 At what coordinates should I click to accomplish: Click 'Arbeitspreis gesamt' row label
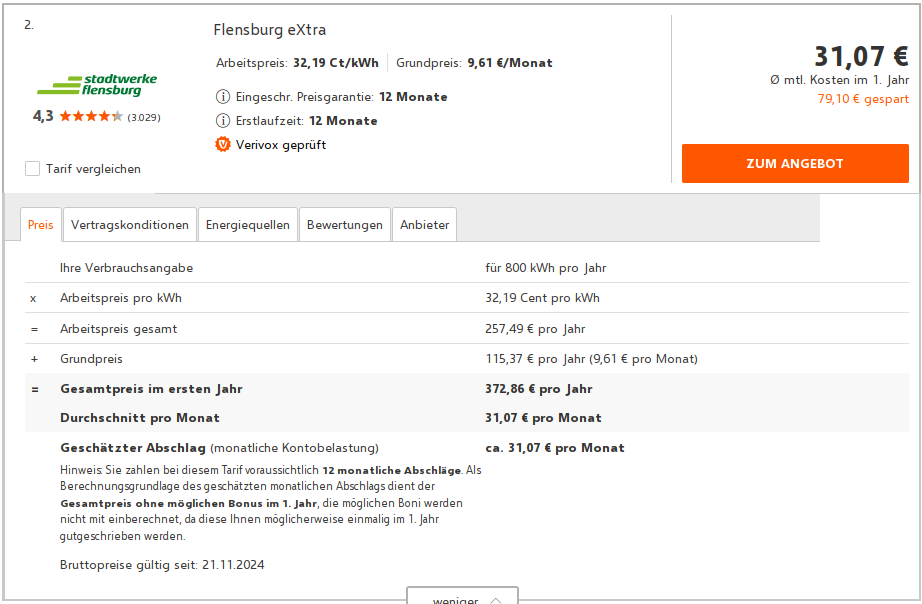point(118,329)
